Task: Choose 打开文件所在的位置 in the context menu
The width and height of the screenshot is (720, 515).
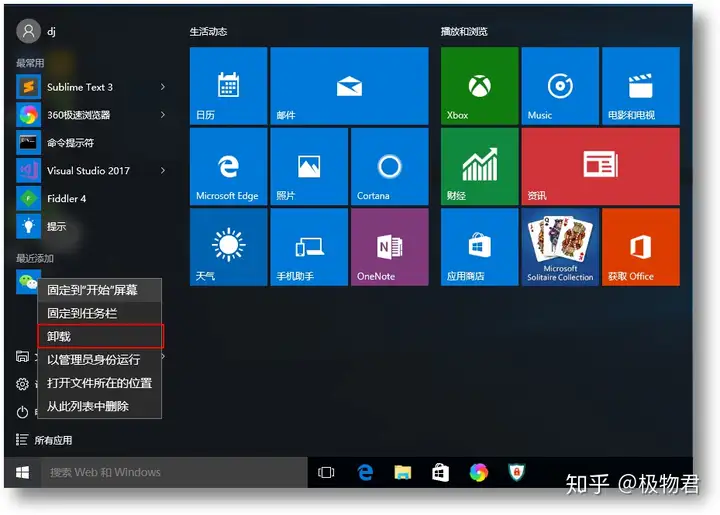Action: tap(100, 383)
